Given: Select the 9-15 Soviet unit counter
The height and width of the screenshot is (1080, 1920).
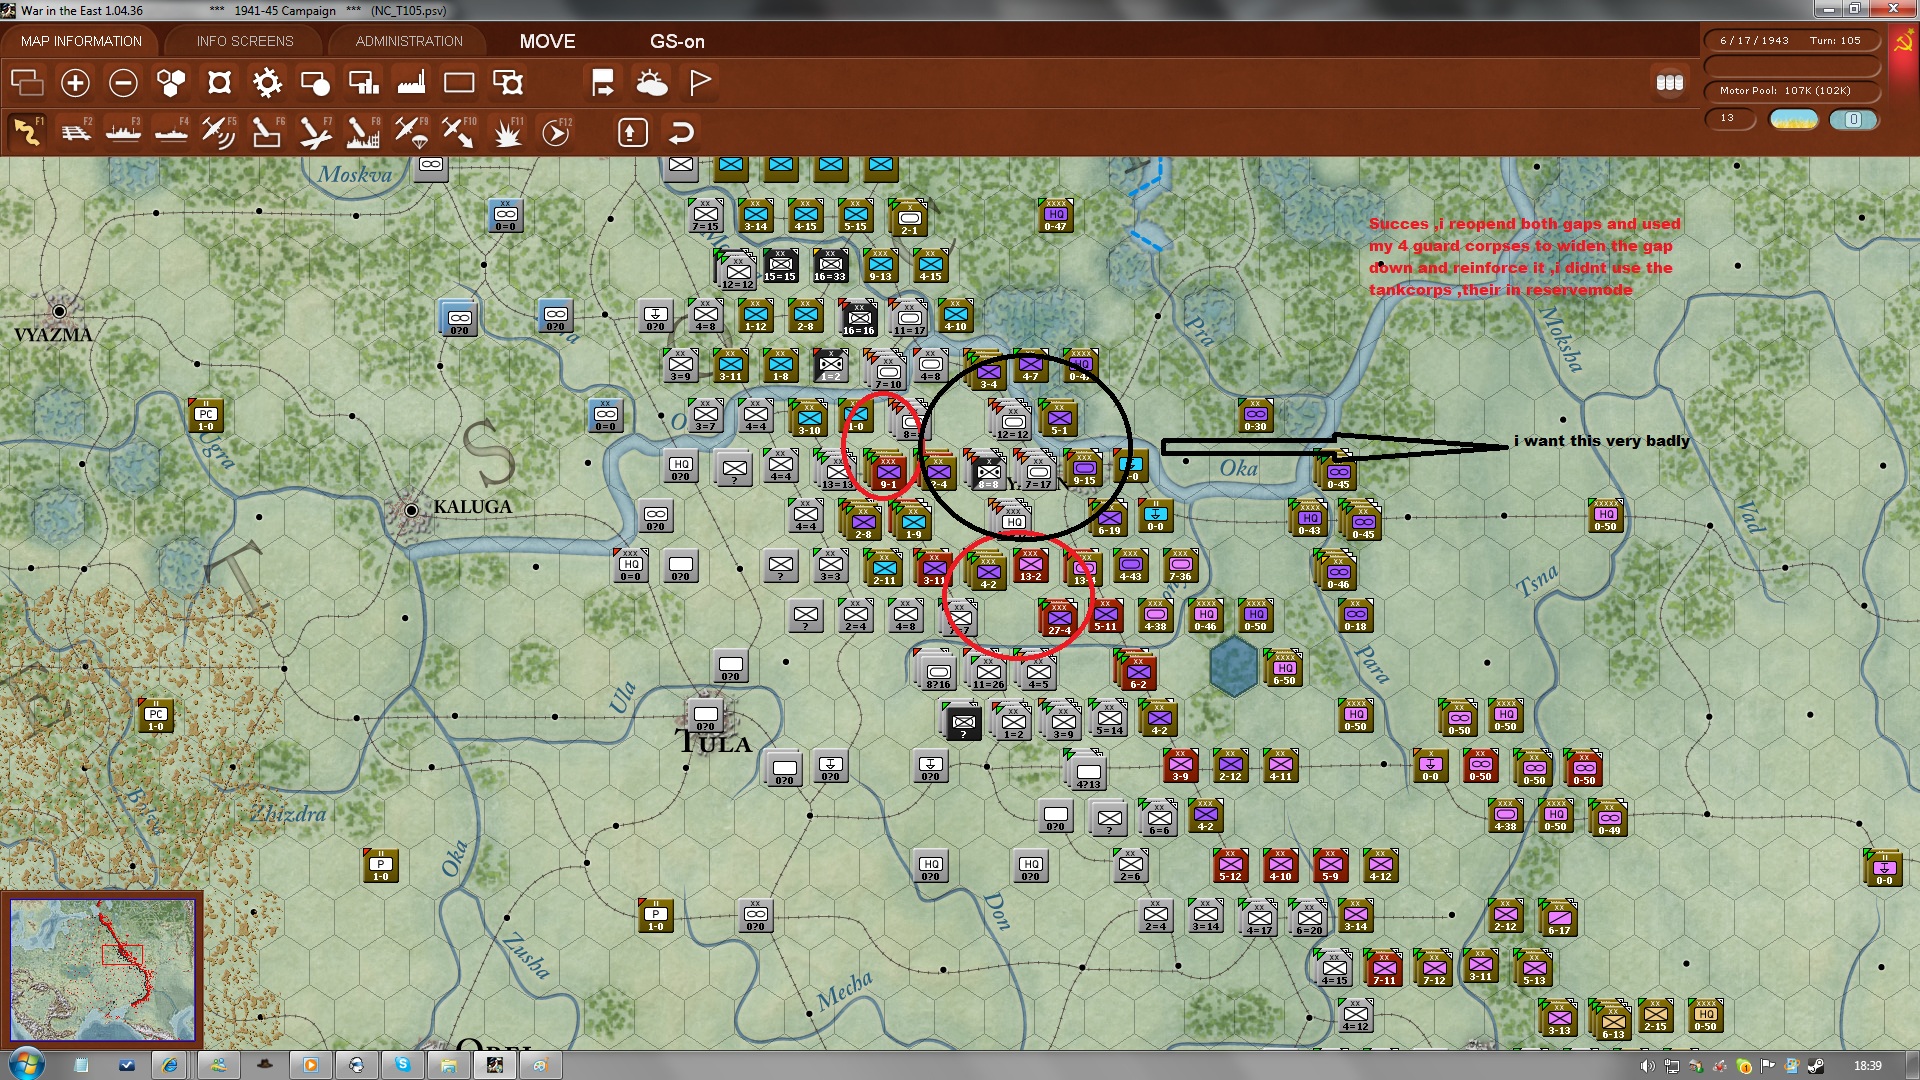Looking at the screenshot, I should tap(1083, 469).
